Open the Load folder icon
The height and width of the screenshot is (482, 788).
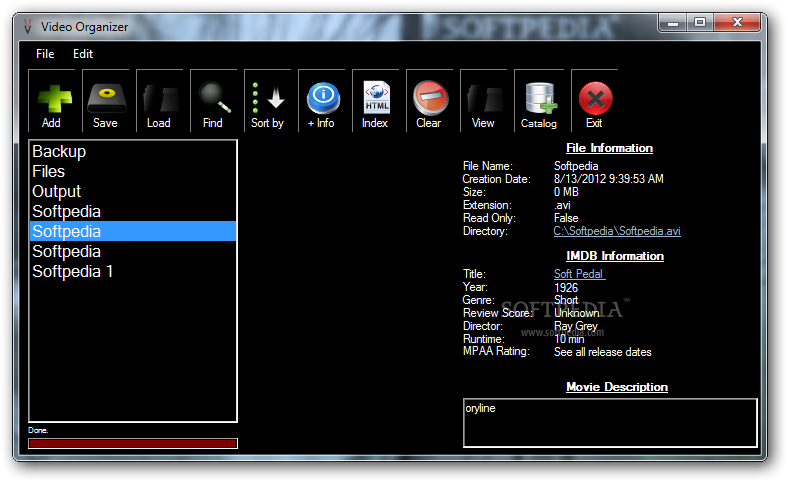pyautogui.click(x=160, y=99)
